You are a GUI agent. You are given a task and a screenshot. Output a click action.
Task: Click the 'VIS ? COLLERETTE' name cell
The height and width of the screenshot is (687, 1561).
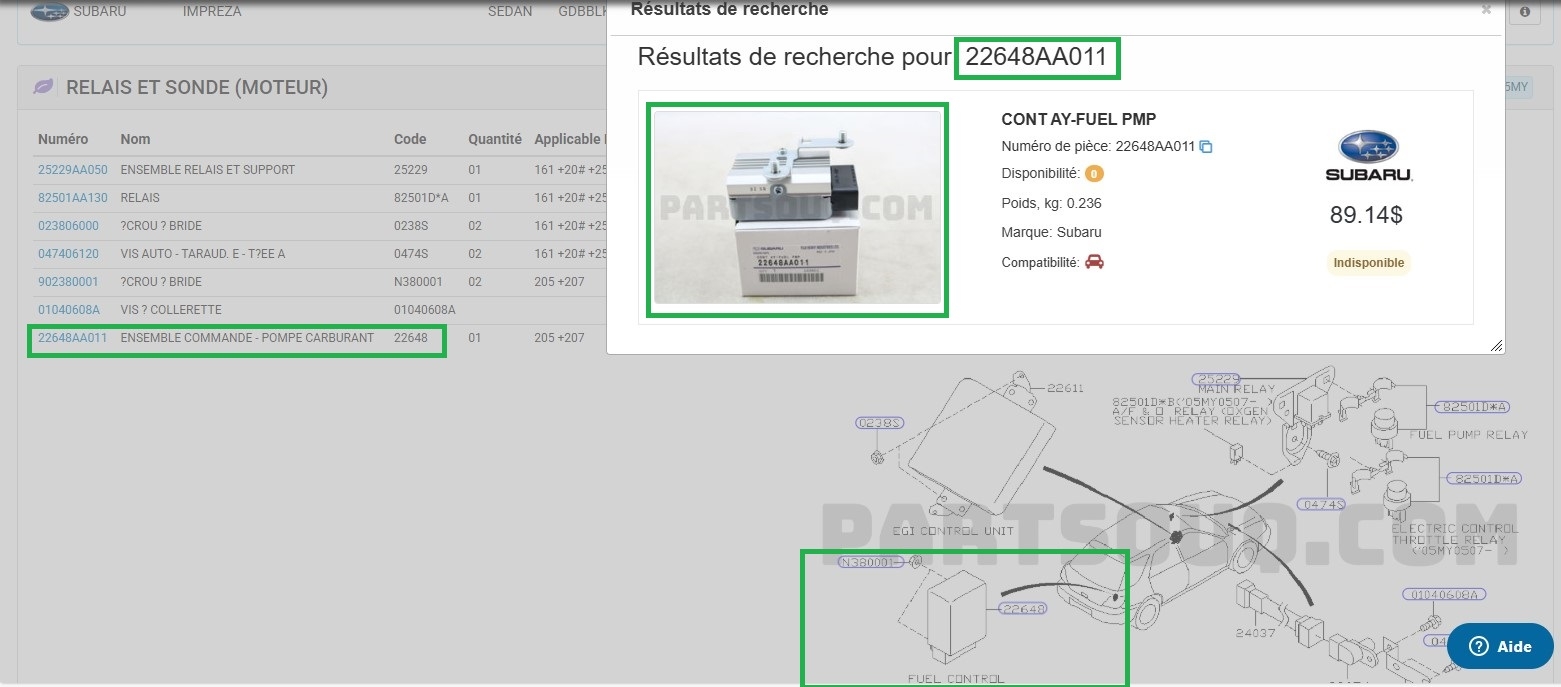pyautogui.click(x=171, y=310)
